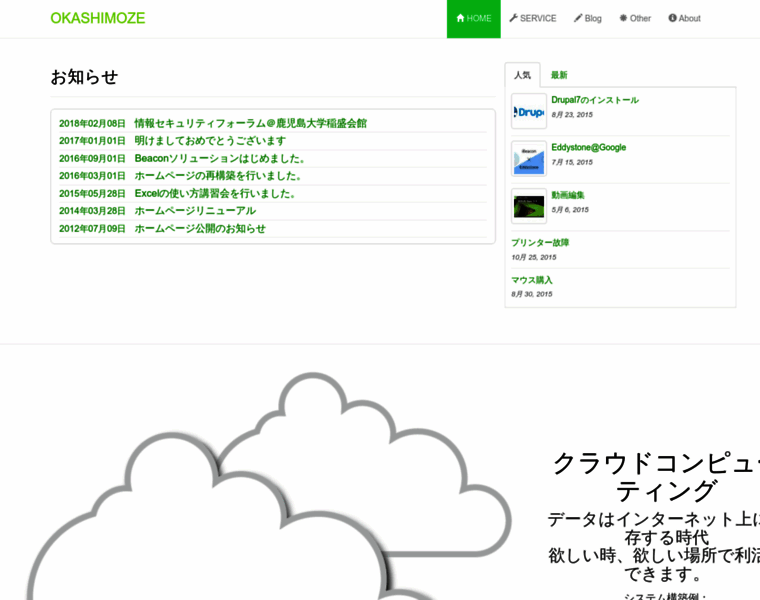Open Excelの使い方講習会を行いました news item
The width and height of the screenshot is (760, 600).
click(215, 193)
